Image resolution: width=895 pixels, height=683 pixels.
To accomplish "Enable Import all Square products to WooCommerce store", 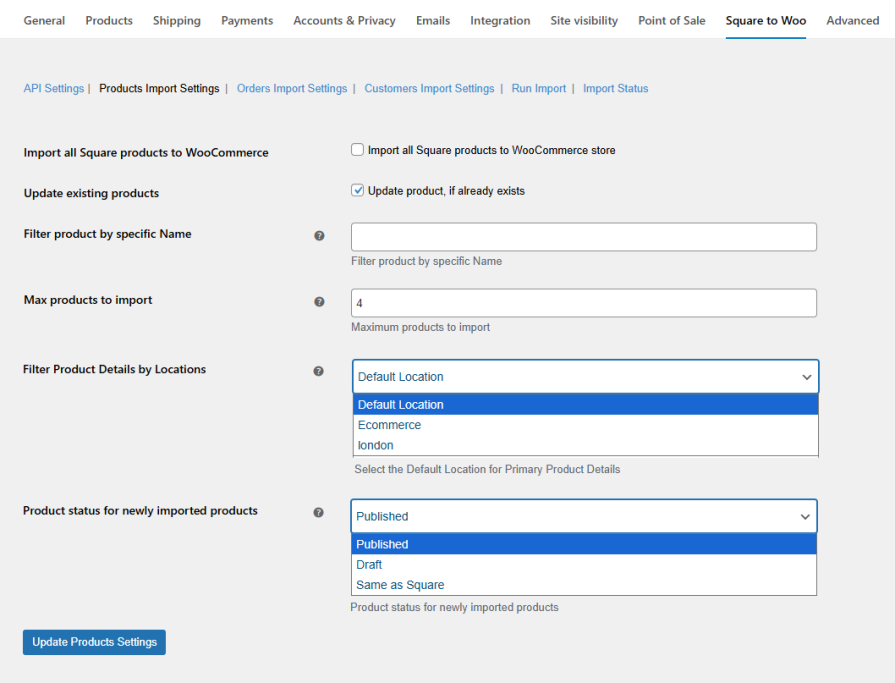I will tap(357, 149).
